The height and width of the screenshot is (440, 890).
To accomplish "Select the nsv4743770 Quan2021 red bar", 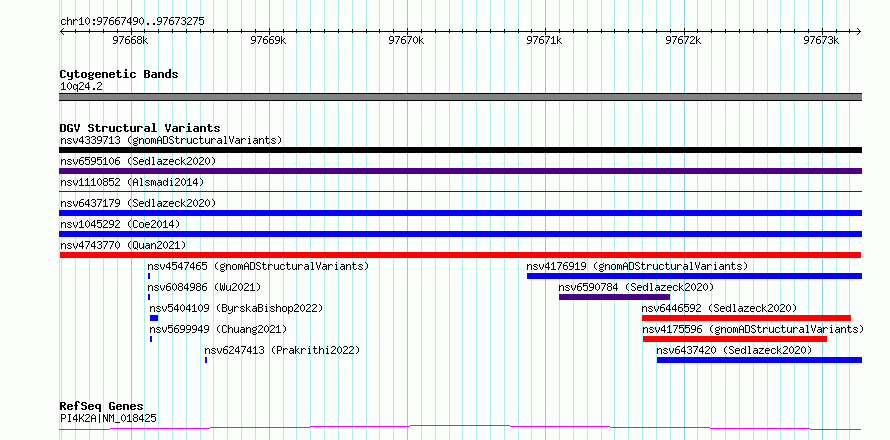I will (460, 255).
